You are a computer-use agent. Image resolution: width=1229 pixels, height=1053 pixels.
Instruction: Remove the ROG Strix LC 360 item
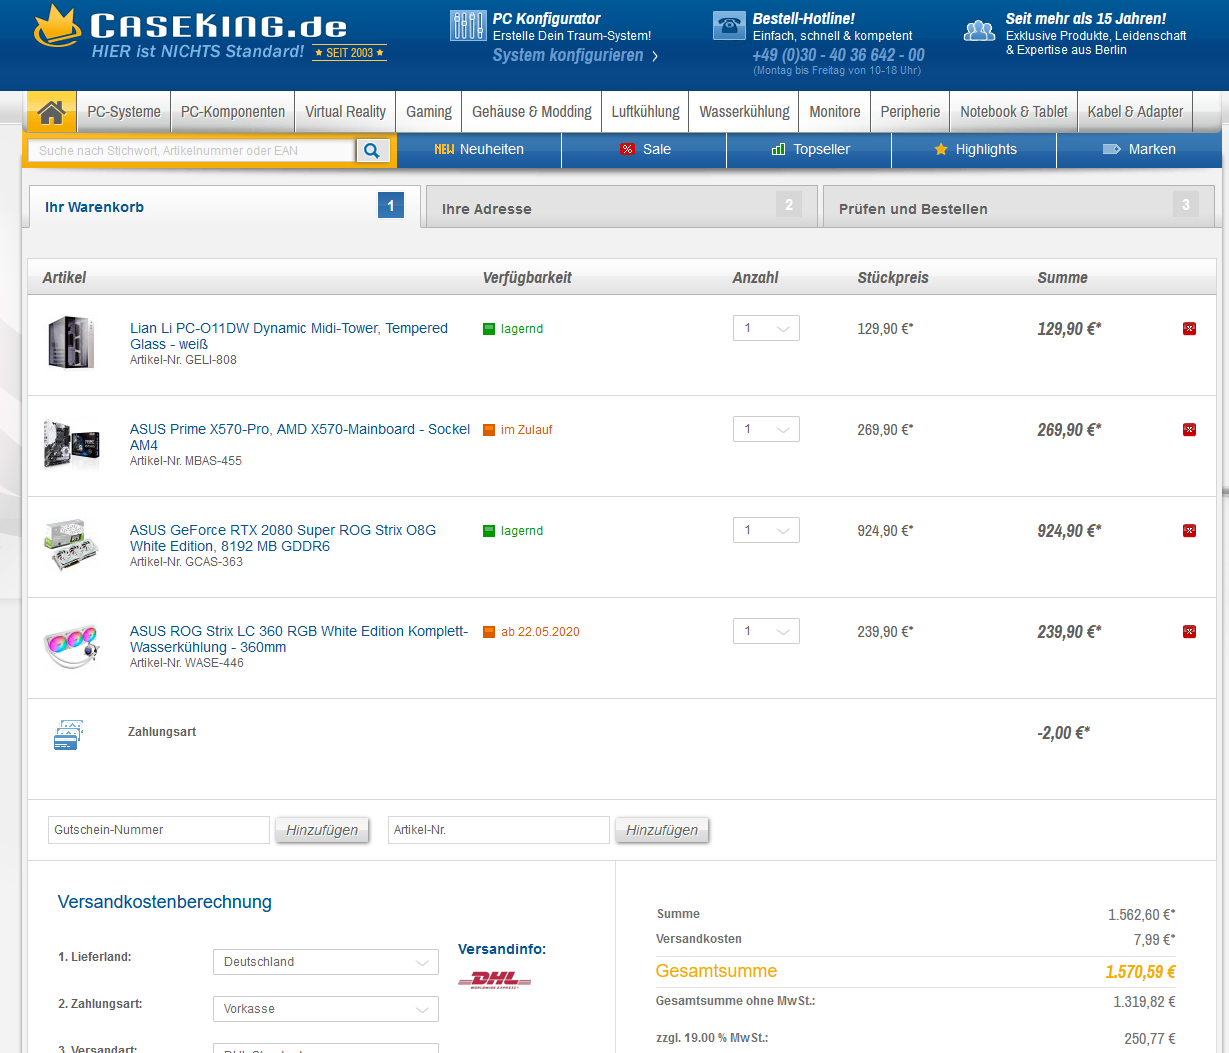tap(1189, 632)
